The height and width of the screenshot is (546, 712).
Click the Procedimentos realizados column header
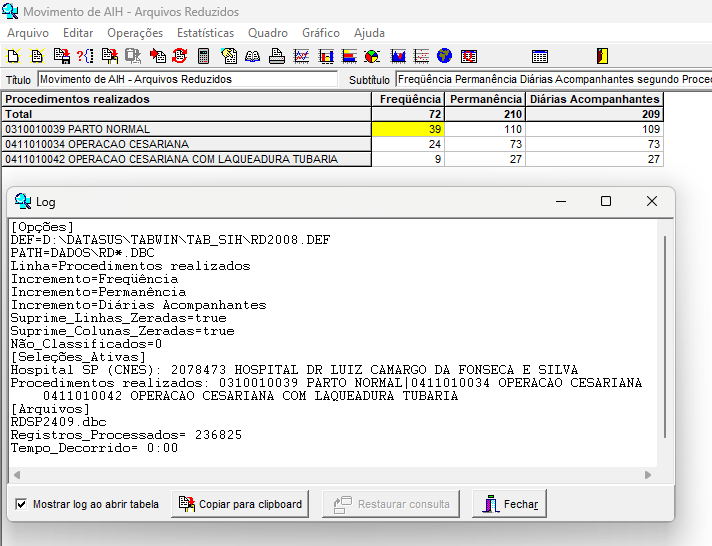tap(187, 99)
